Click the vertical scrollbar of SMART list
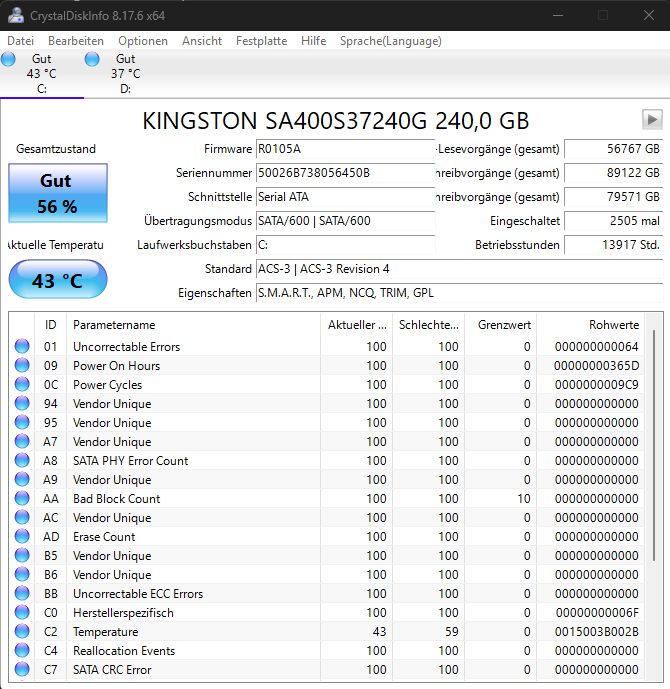This screenshot has height=689, width=670. click(x=654, y=445)
